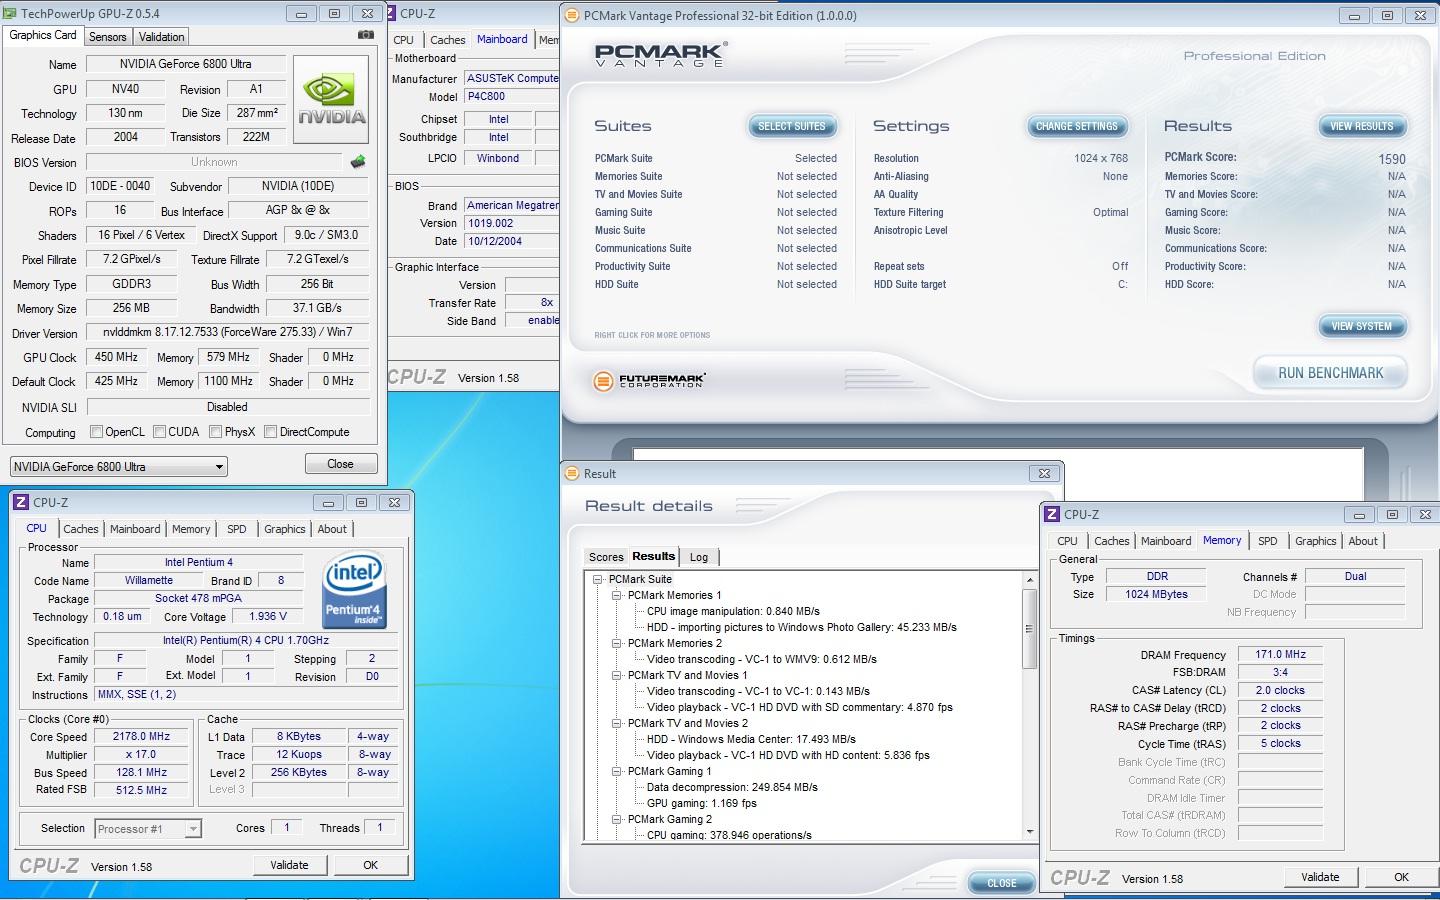Collapse the PCMark Gaming 2 node
1440x900 pixels.
tap(617, 819)
